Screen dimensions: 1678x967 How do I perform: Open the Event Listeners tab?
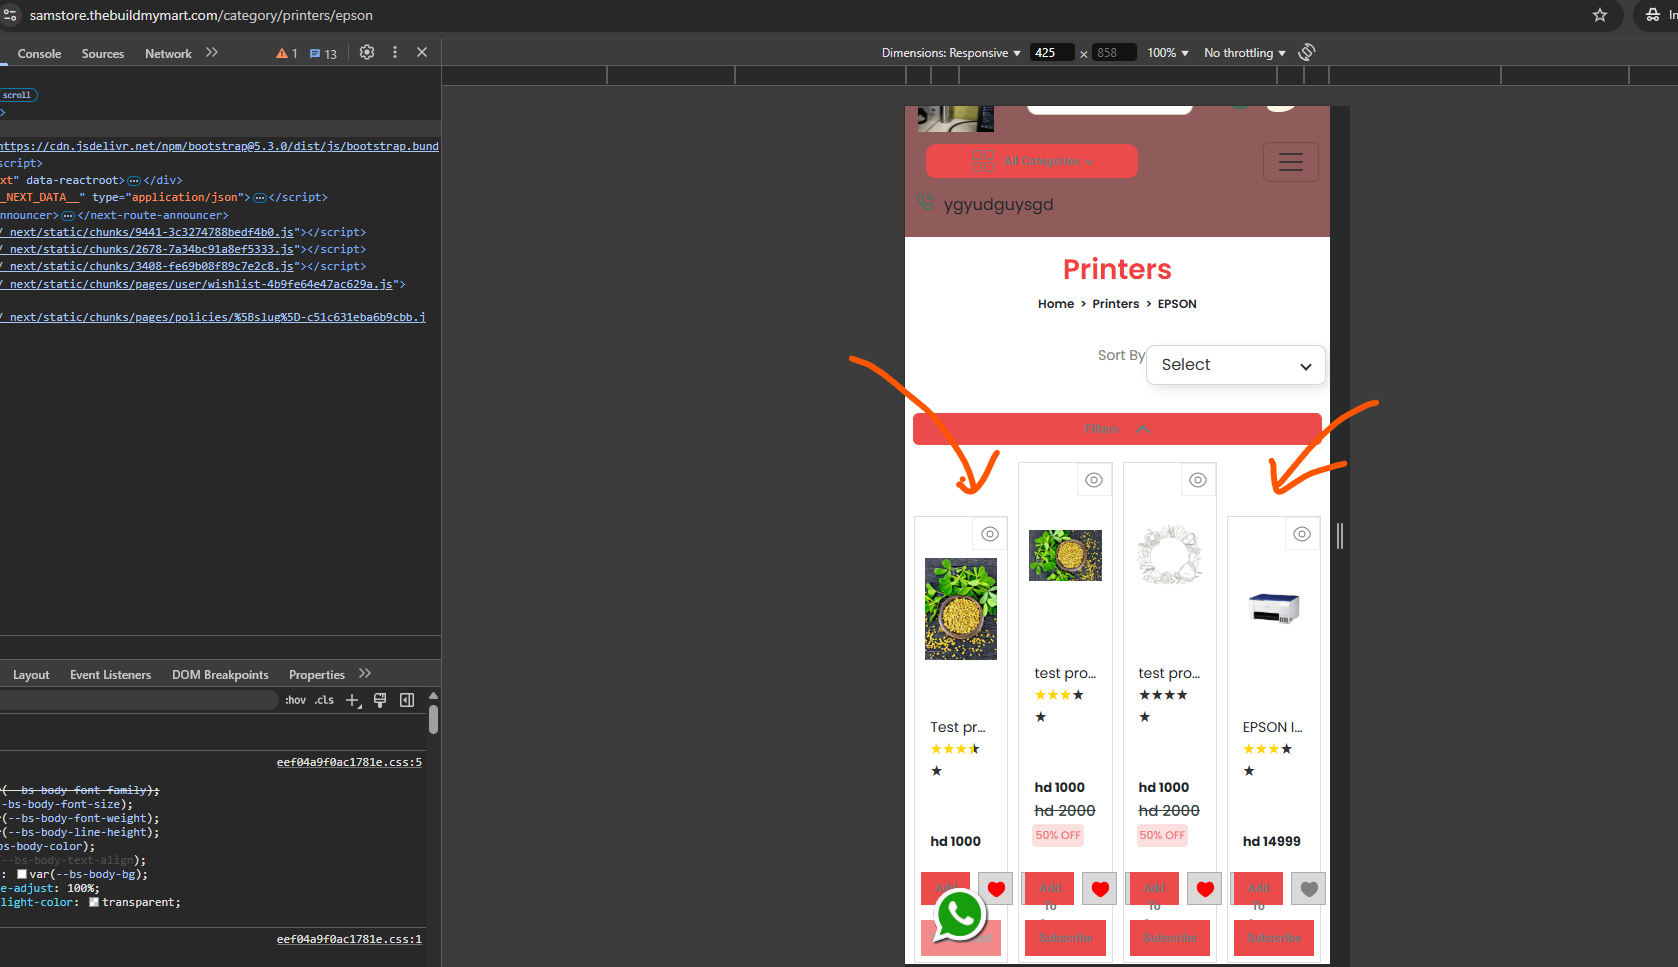[x=110, y=675]
